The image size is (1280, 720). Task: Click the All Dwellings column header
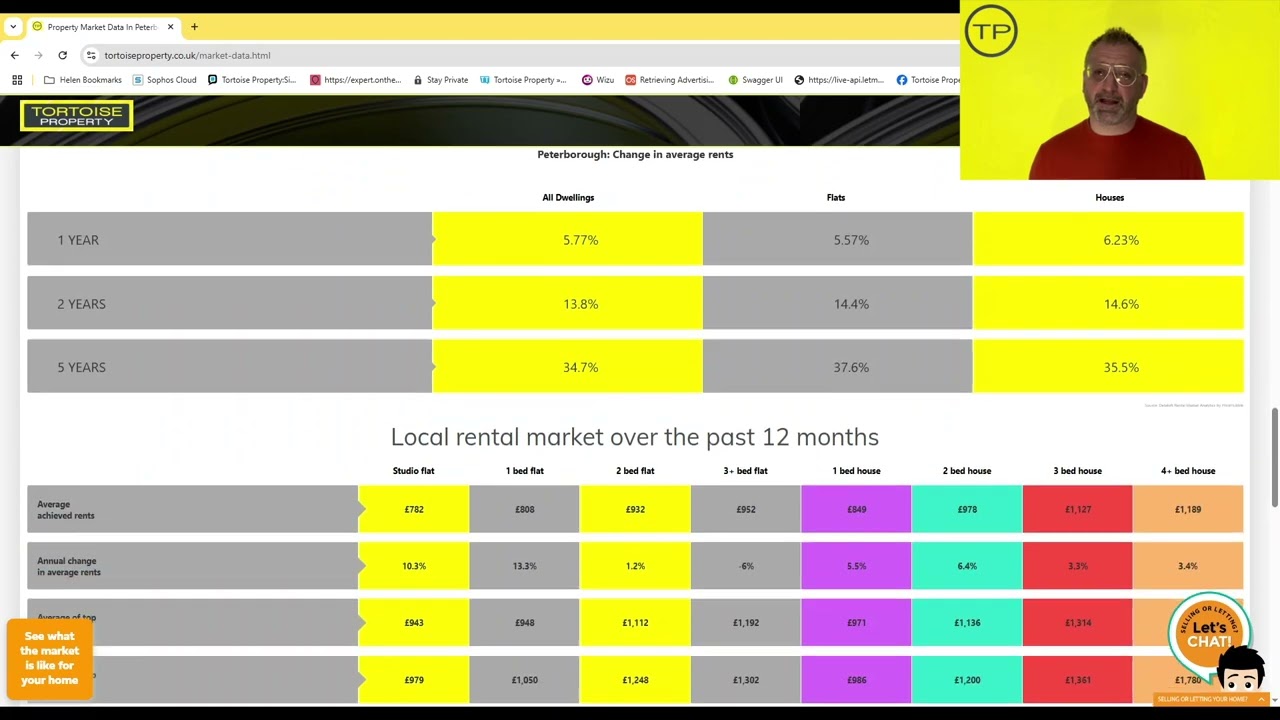(568, 197)
